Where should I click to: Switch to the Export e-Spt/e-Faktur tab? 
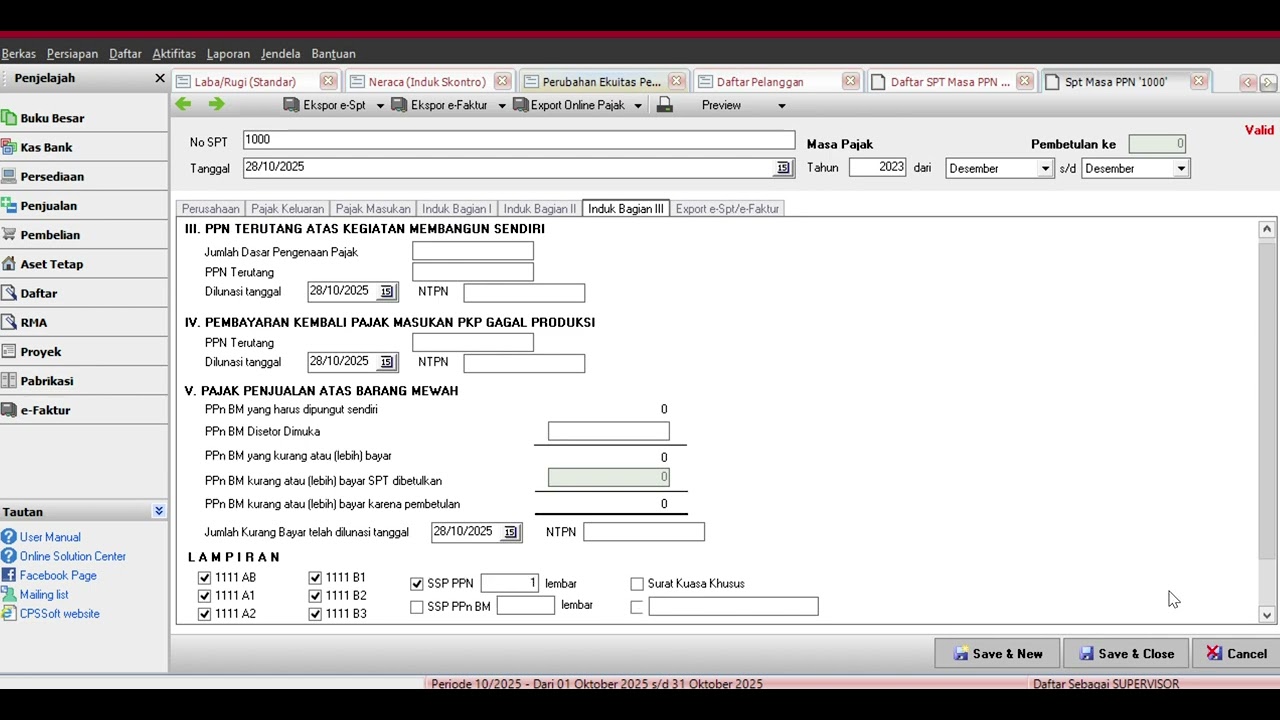pos(727,209)
